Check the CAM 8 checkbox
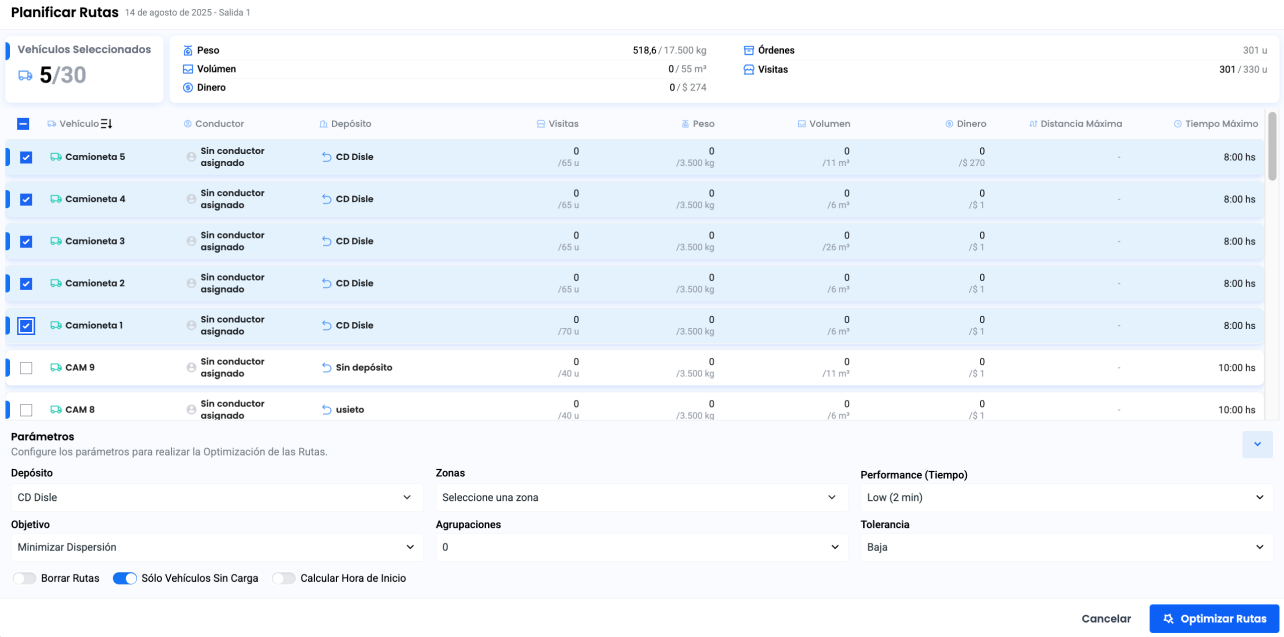This screenshot has width=1284, height=637. tap(26, 410)
